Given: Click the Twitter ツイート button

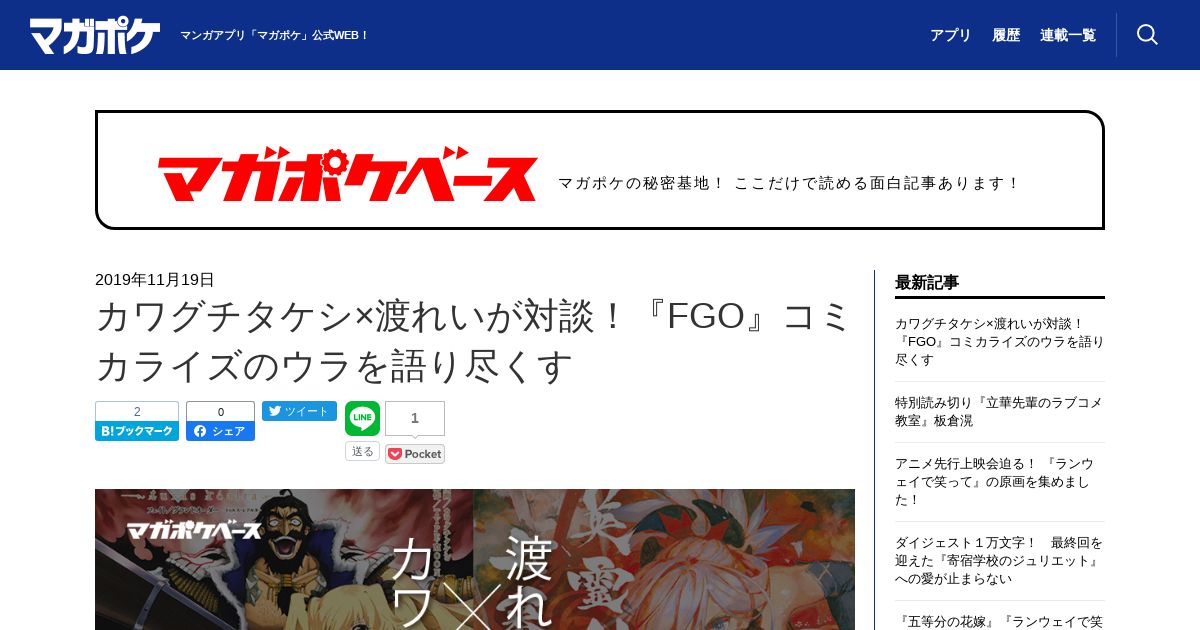Looking at the screenshot, I should pos(299,411).
